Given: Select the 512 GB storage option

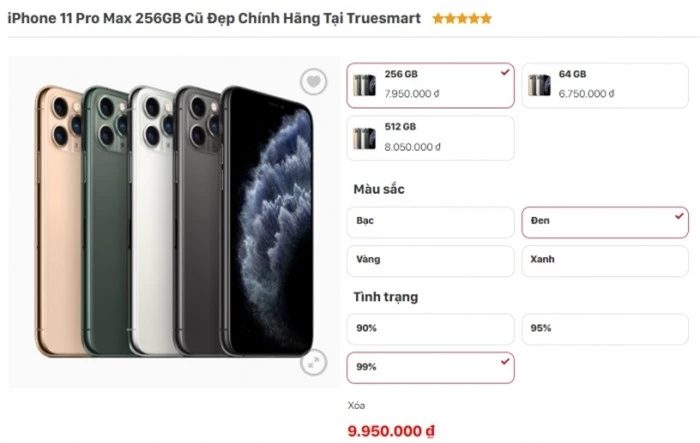Looking at the screenshot, I should click(430, 138).
